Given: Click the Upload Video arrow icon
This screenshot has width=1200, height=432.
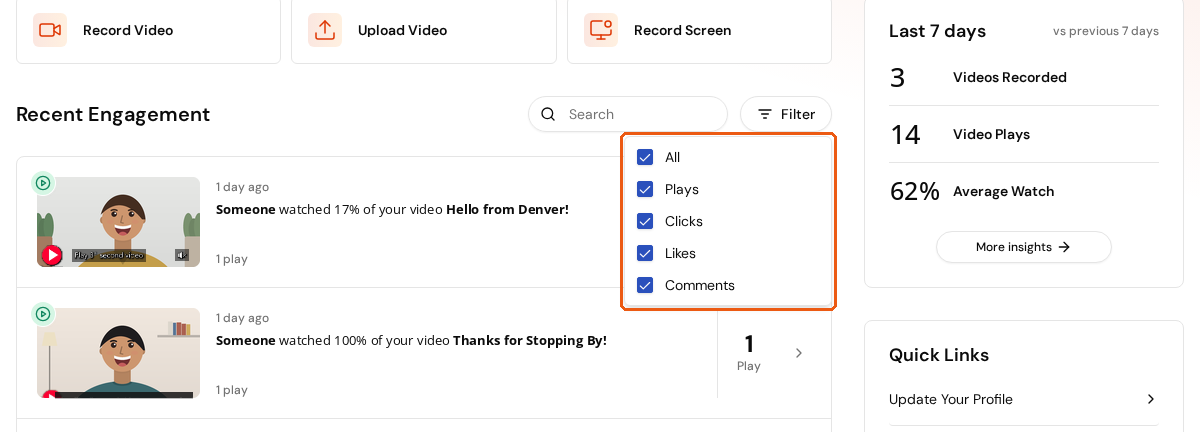Looking at the screenshot, I should [x=324, y=30].
